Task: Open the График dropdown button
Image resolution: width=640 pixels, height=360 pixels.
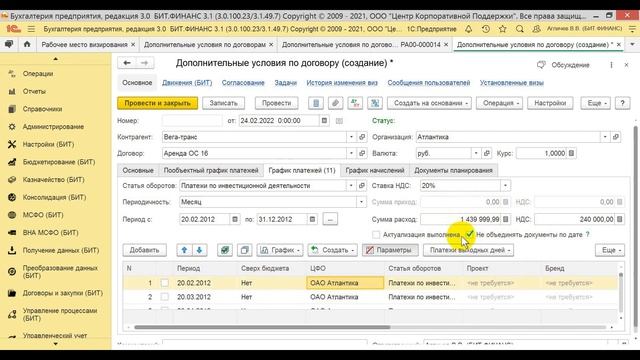Action: tap(280, 250)
